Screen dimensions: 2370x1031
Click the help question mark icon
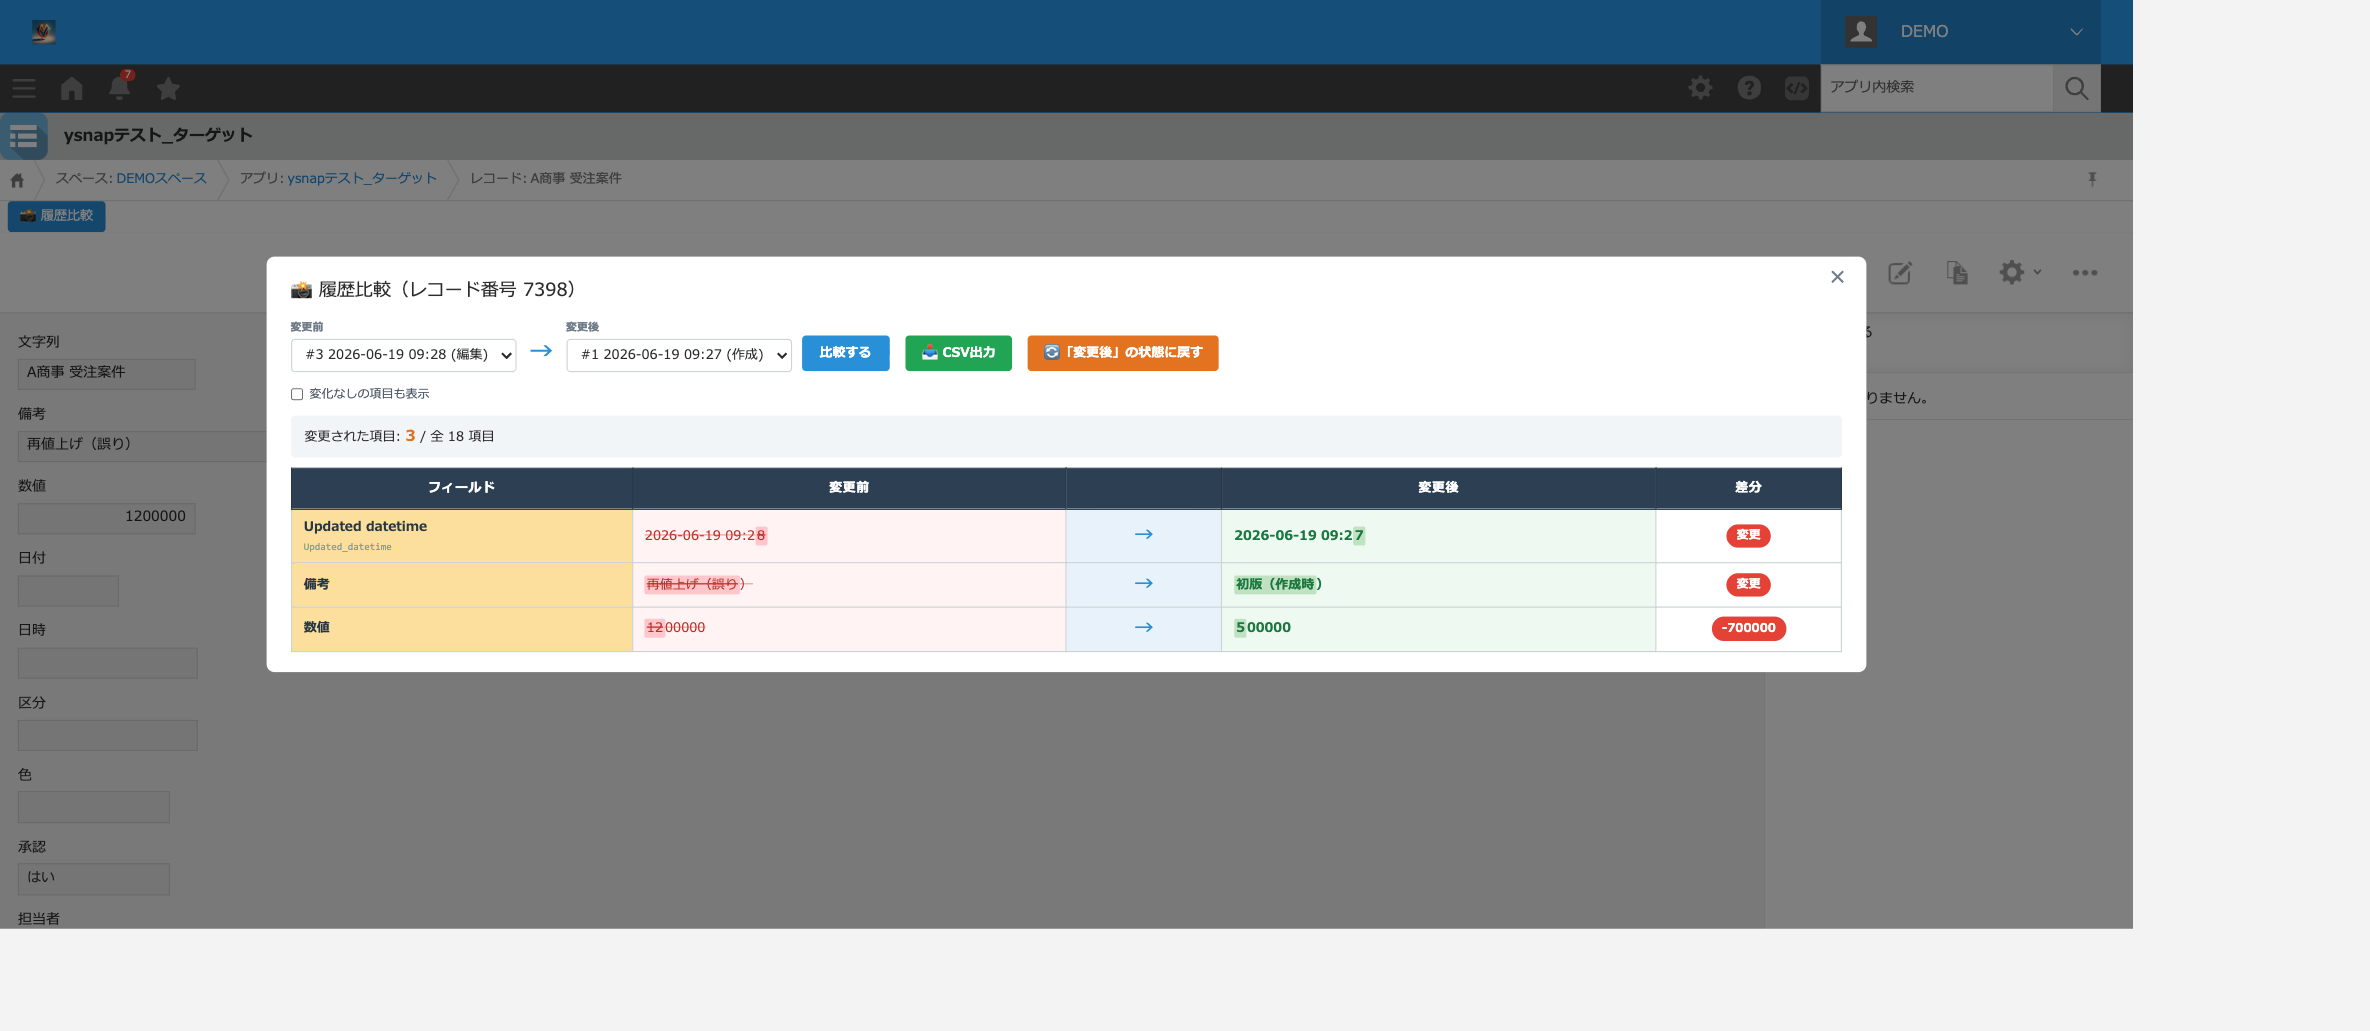[1749, 88]
